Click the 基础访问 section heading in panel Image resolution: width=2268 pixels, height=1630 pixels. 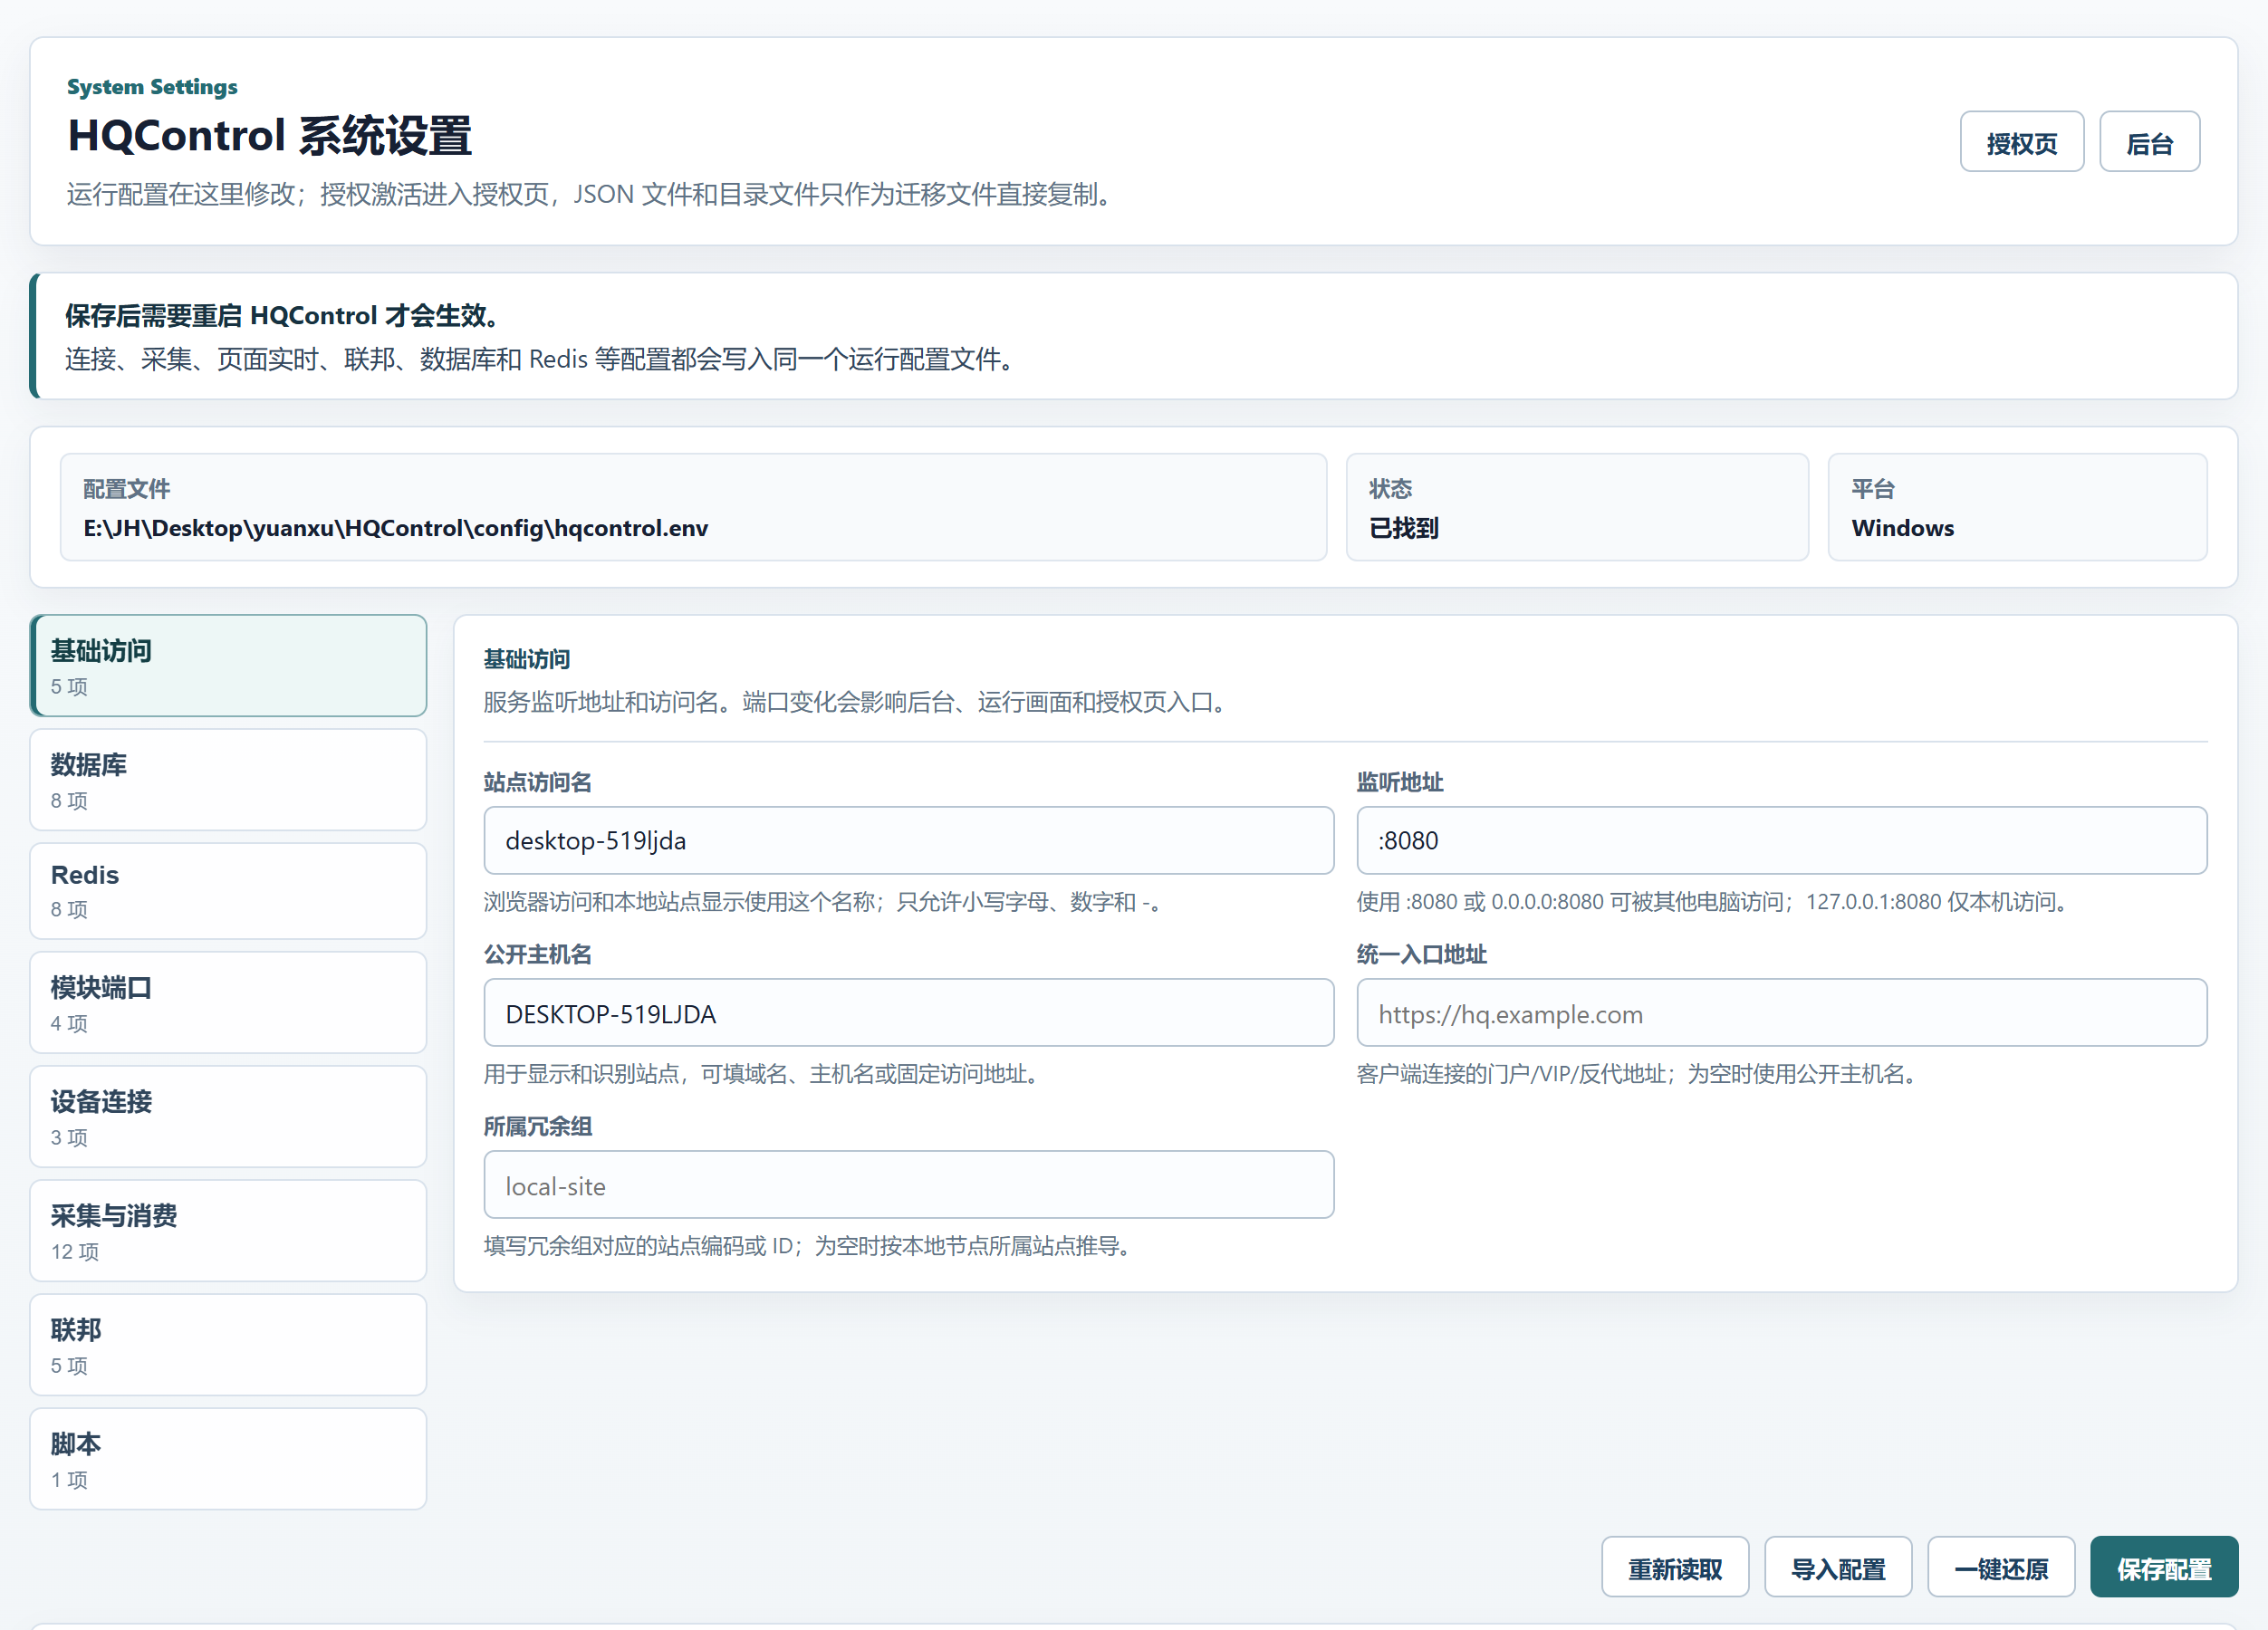(527, 659)
